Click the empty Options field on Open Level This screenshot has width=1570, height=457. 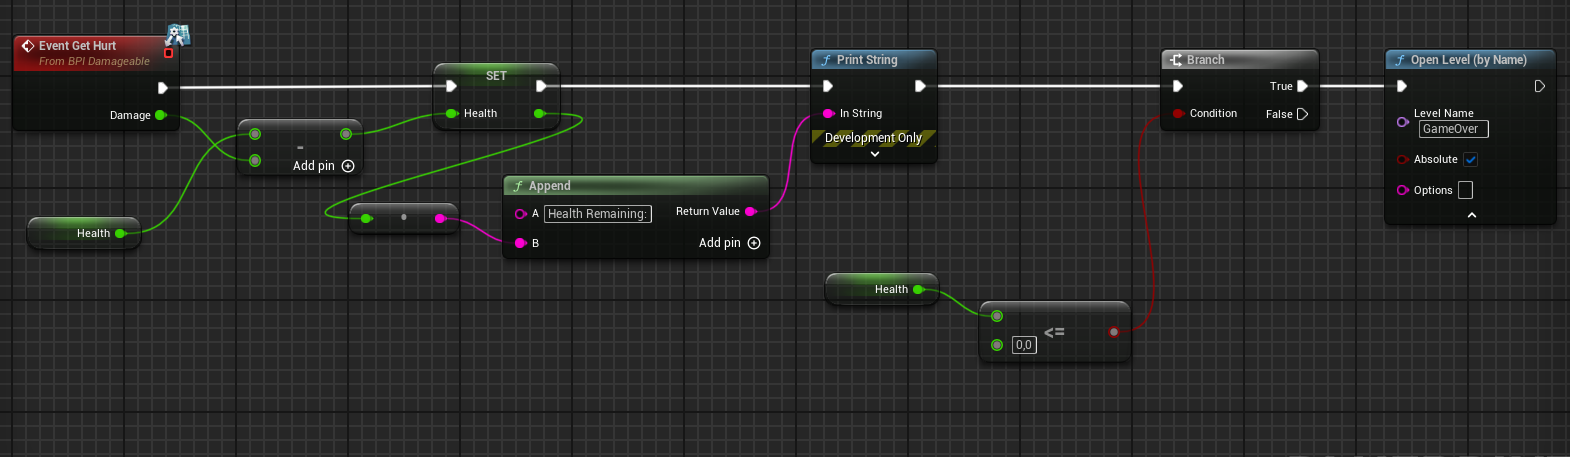(x=1465, y=190)
